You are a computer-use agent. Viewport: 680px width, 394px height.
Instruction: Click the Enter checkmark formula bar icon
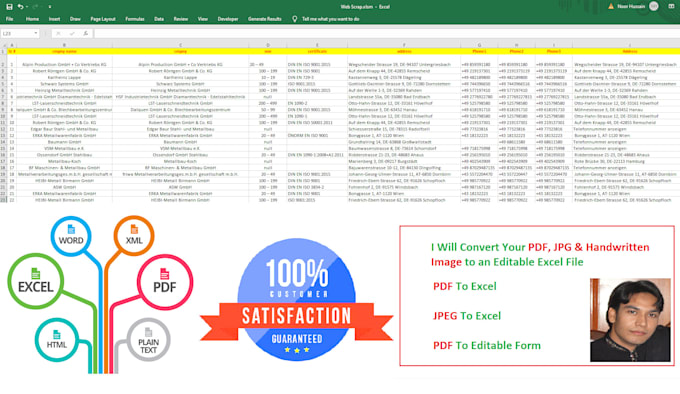[x=72, y=33]
